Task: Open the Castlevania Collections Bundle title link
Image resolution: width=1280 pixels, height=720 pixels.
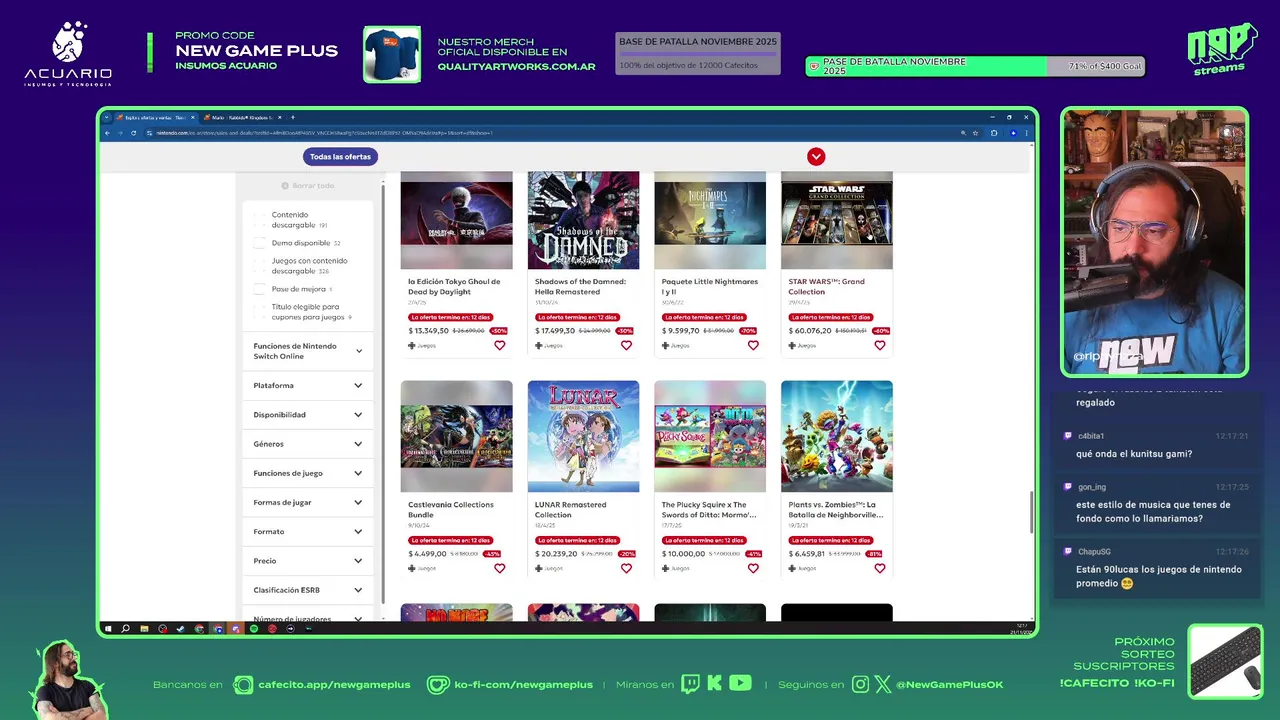Action: tap(451, 509)
